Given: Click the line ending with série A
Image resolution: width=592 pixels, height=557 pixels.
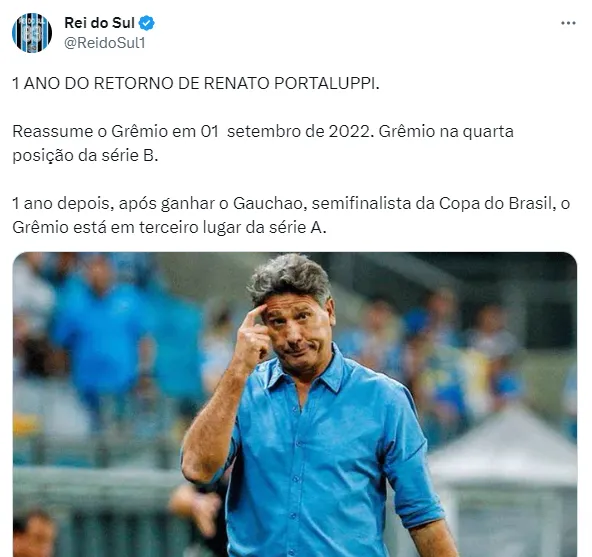Looking at the screenshot, I should pos(169,227).
